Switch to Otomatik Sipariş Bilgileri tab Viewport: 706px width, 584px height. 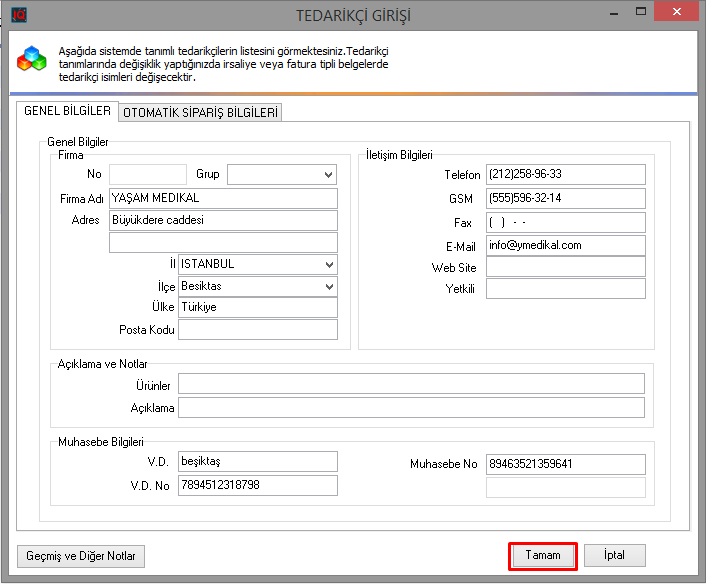click(x=200, y=113)
